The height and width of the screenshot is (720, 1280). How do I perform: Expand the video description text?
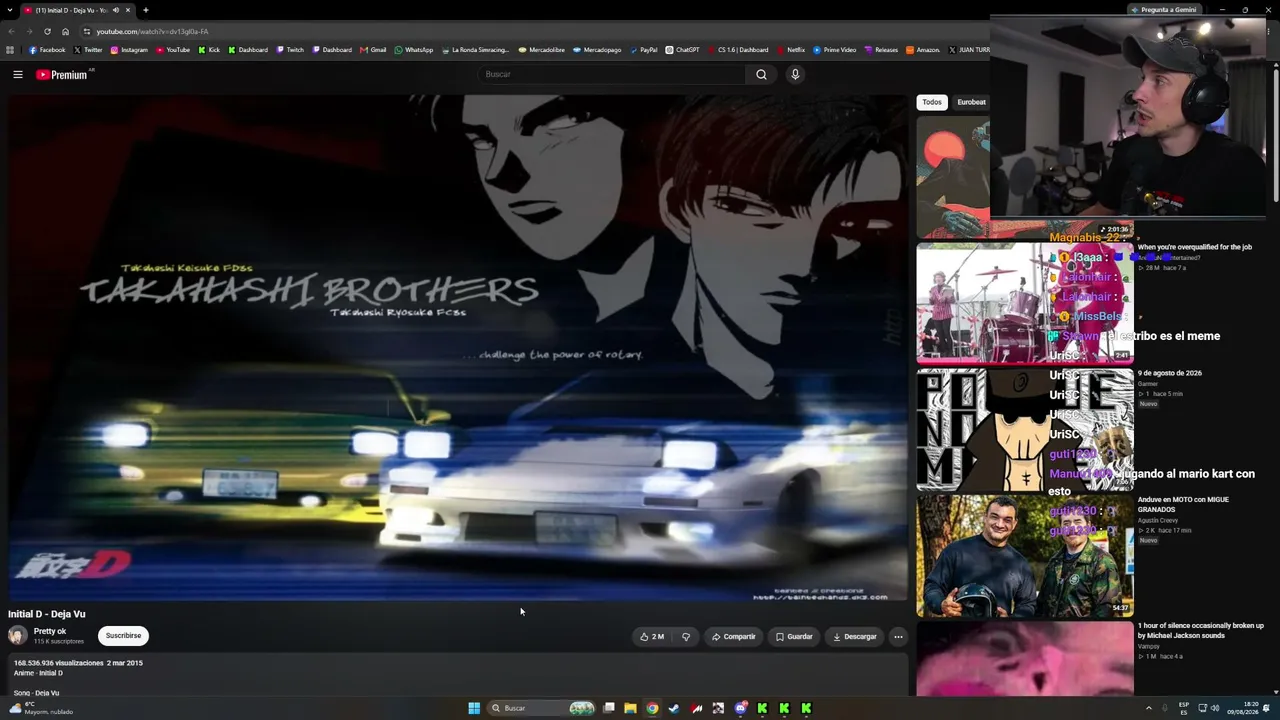(x=458, y=677)
